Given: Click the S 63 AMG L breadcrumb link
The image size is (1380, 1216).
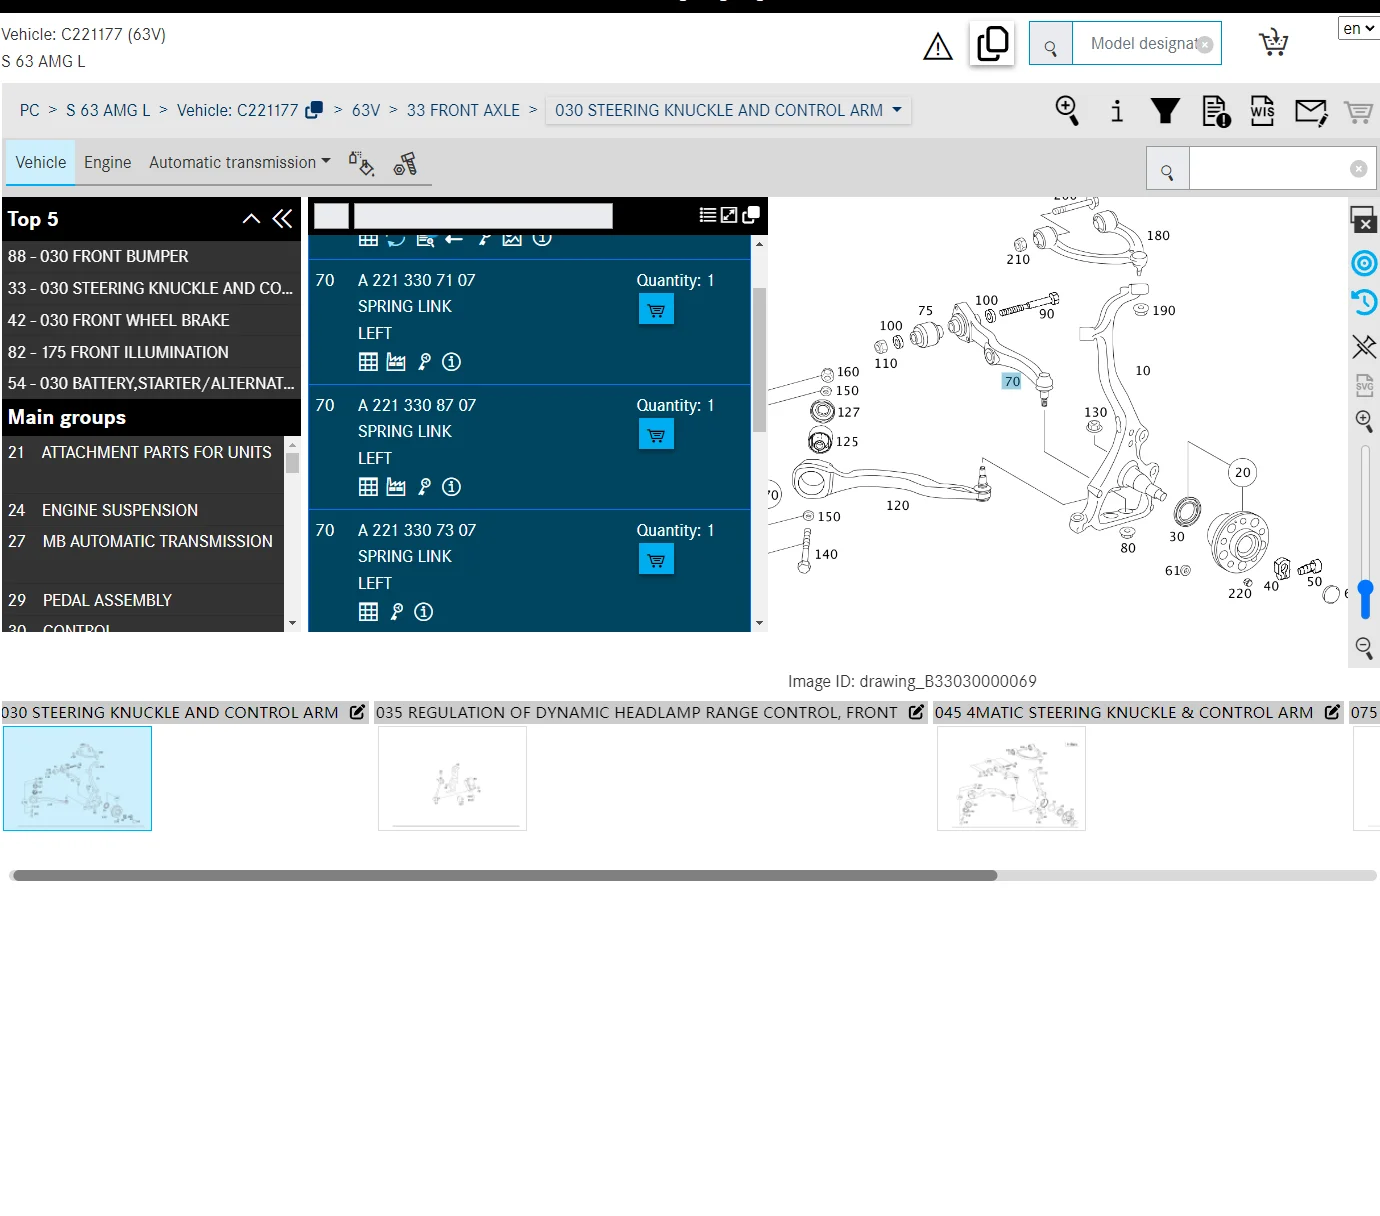Looking at the screenshot, I should (x=108, y=110).
